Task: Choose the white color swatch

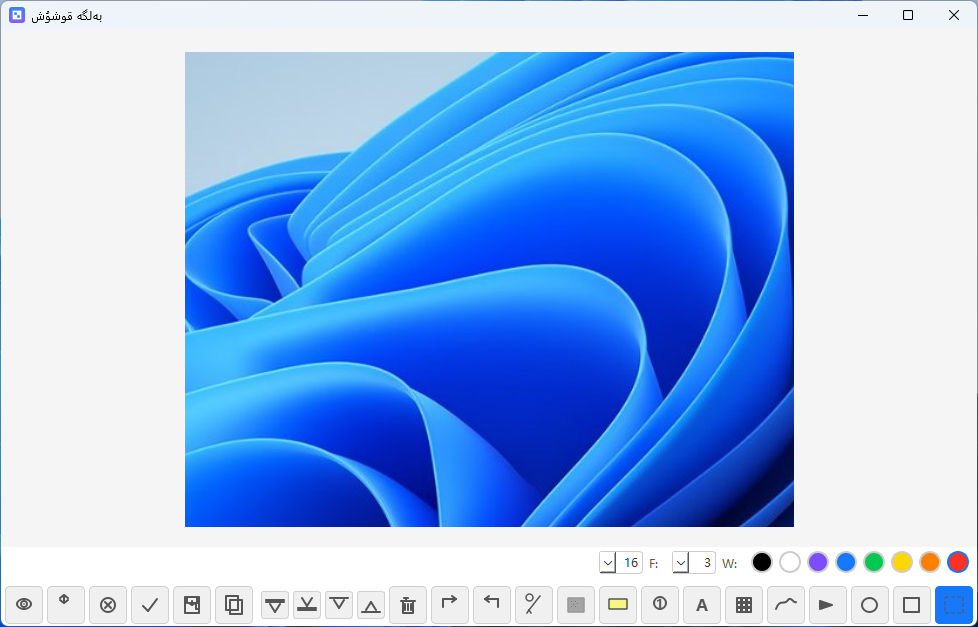Action: 790,562
